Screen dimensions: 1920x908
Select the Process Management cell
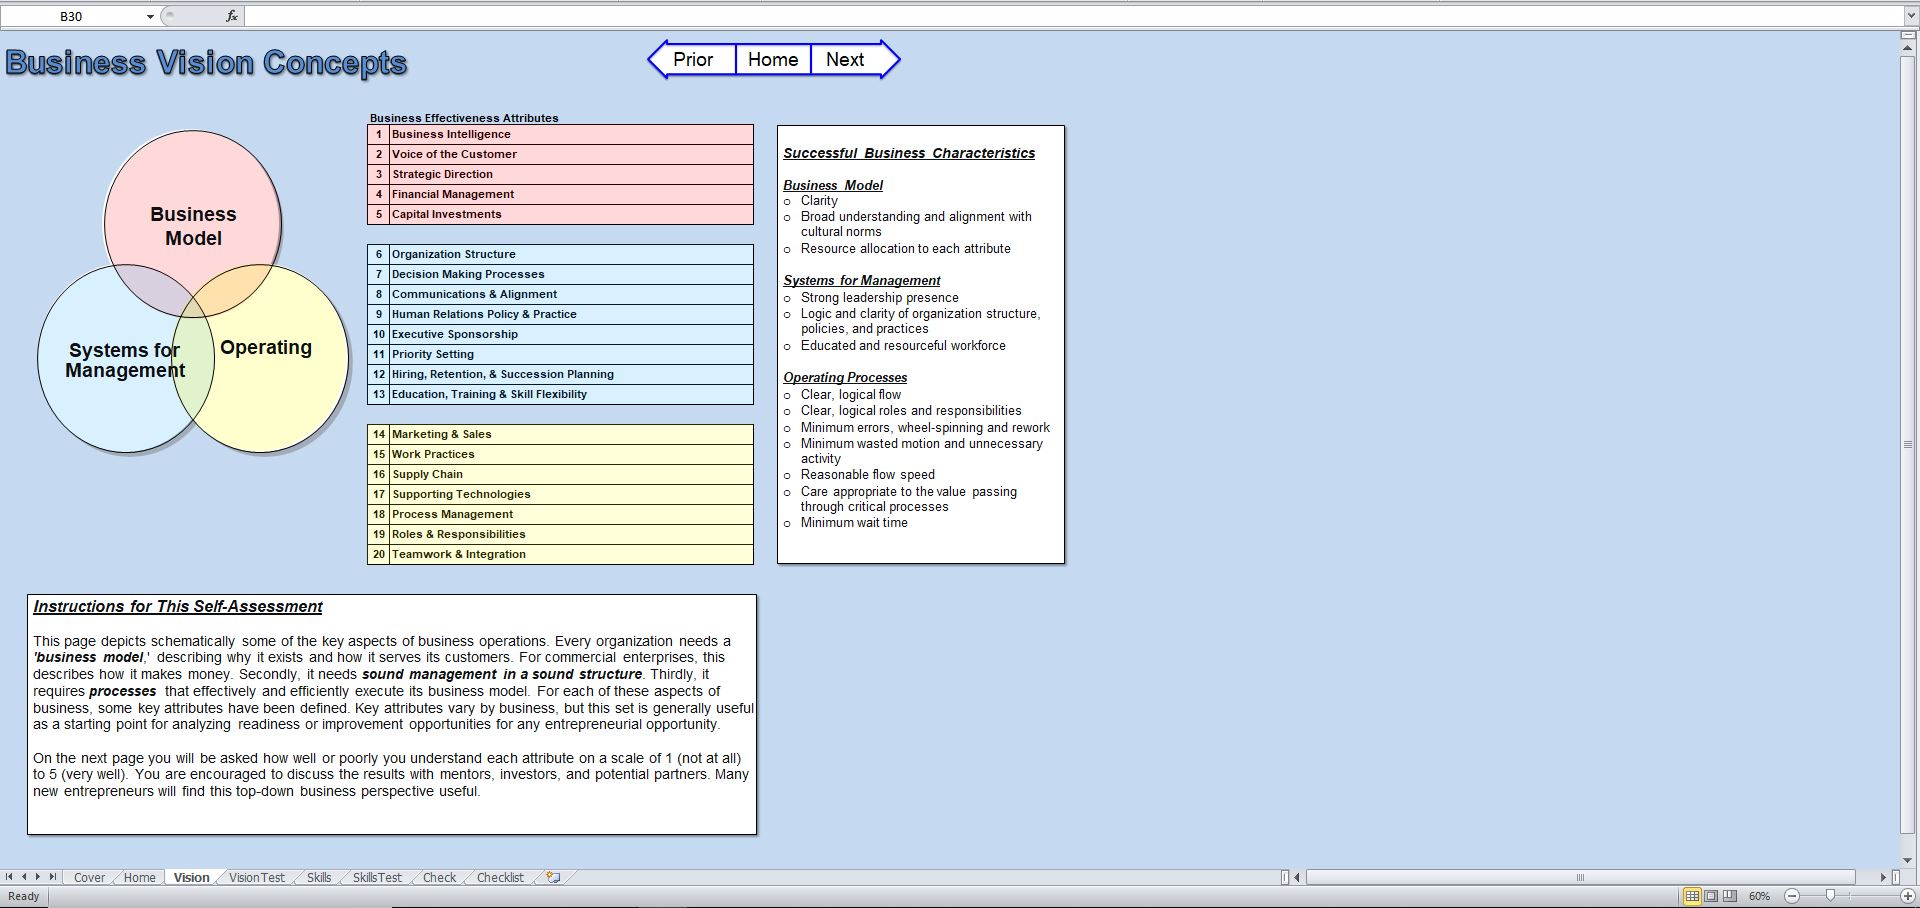(x=571, y=514)
